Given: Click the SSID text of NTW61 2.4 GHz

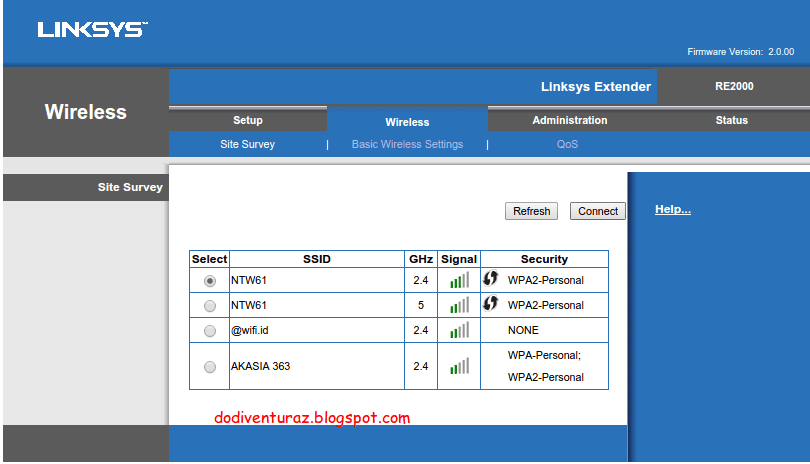Looking at the screenshot, I should [248, 280].
